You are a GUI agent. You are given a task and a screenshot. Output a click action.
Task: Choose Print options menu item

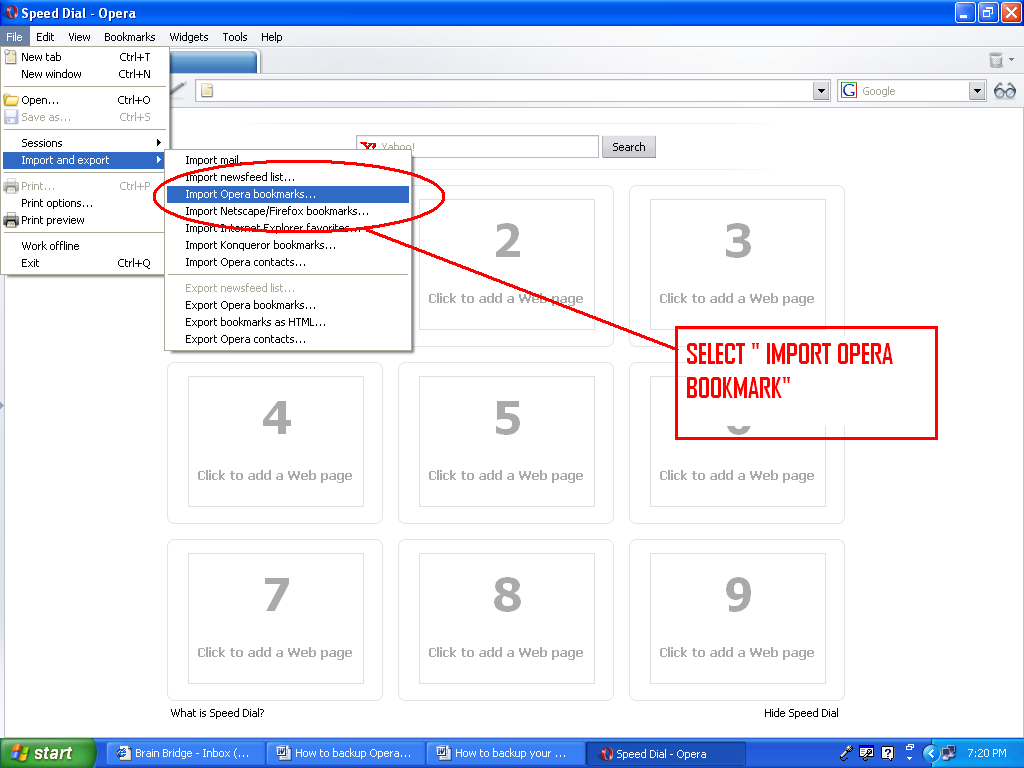click(84, 203)
